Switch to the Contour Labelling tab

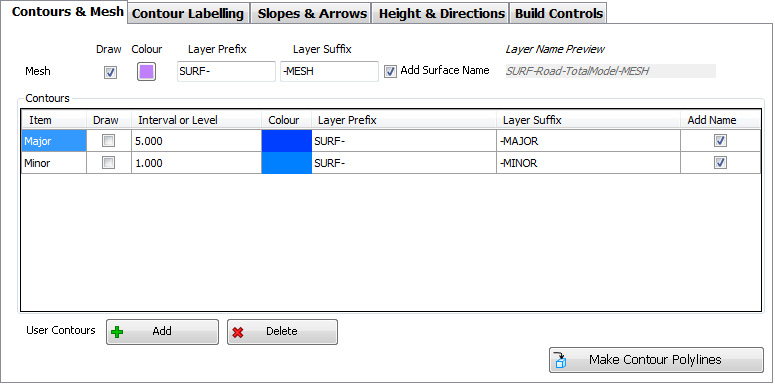pyautogui.click(x=188, y=14)
